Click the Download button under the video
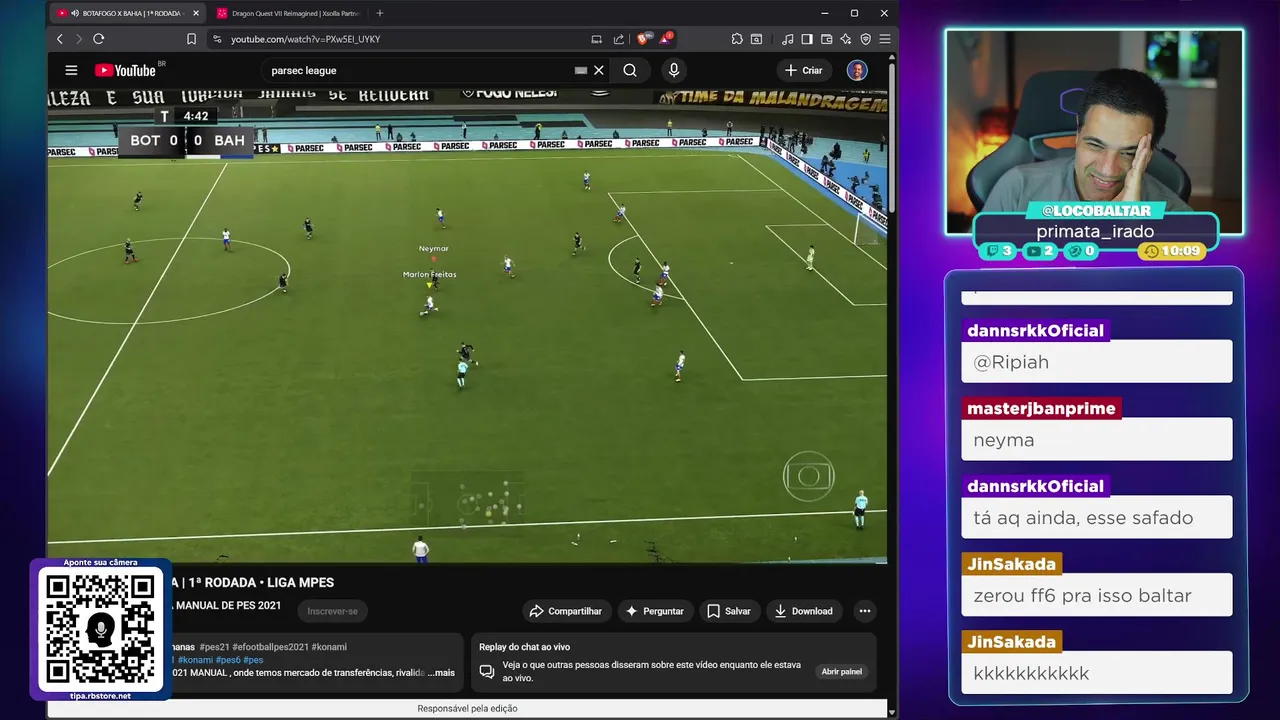 pyautogui.click(x=804, y=611)
